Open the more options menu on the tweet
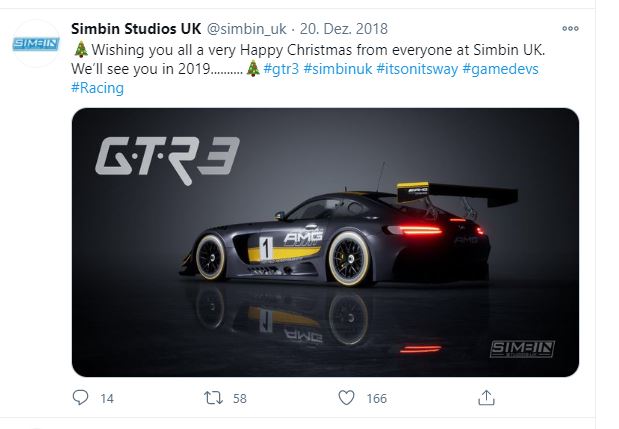Viewport: 619px width, 429px height. [x=570, y=28]
